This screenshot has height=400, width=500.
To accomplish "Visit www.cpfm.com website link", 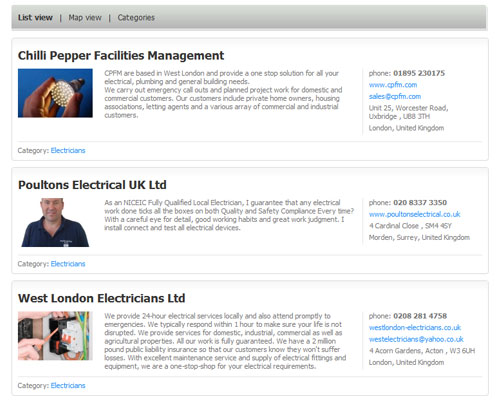I will (x=393, y=85).
